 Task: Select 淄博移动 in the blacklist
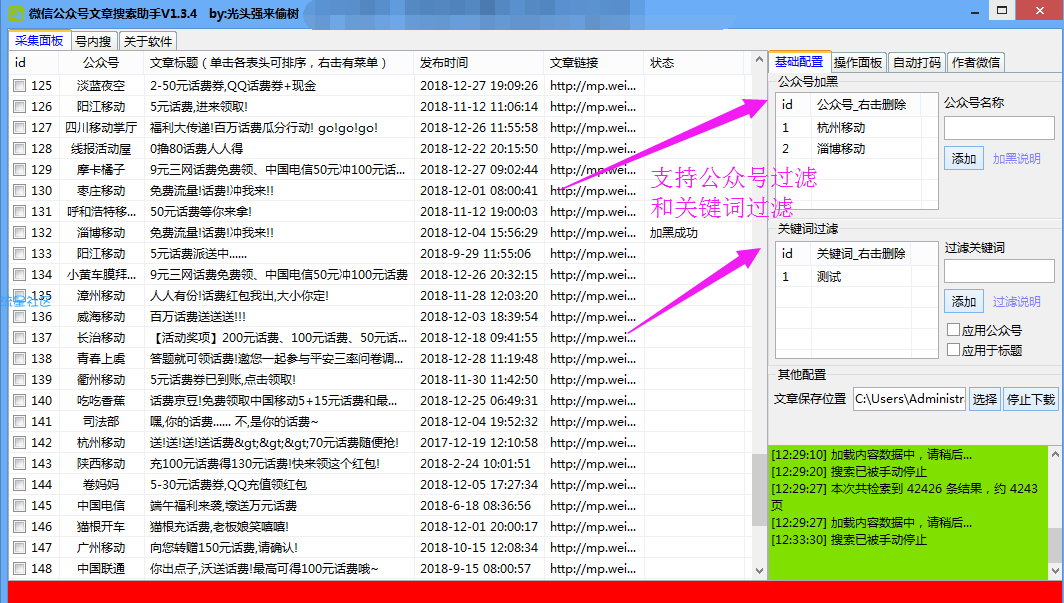point(841,149)
